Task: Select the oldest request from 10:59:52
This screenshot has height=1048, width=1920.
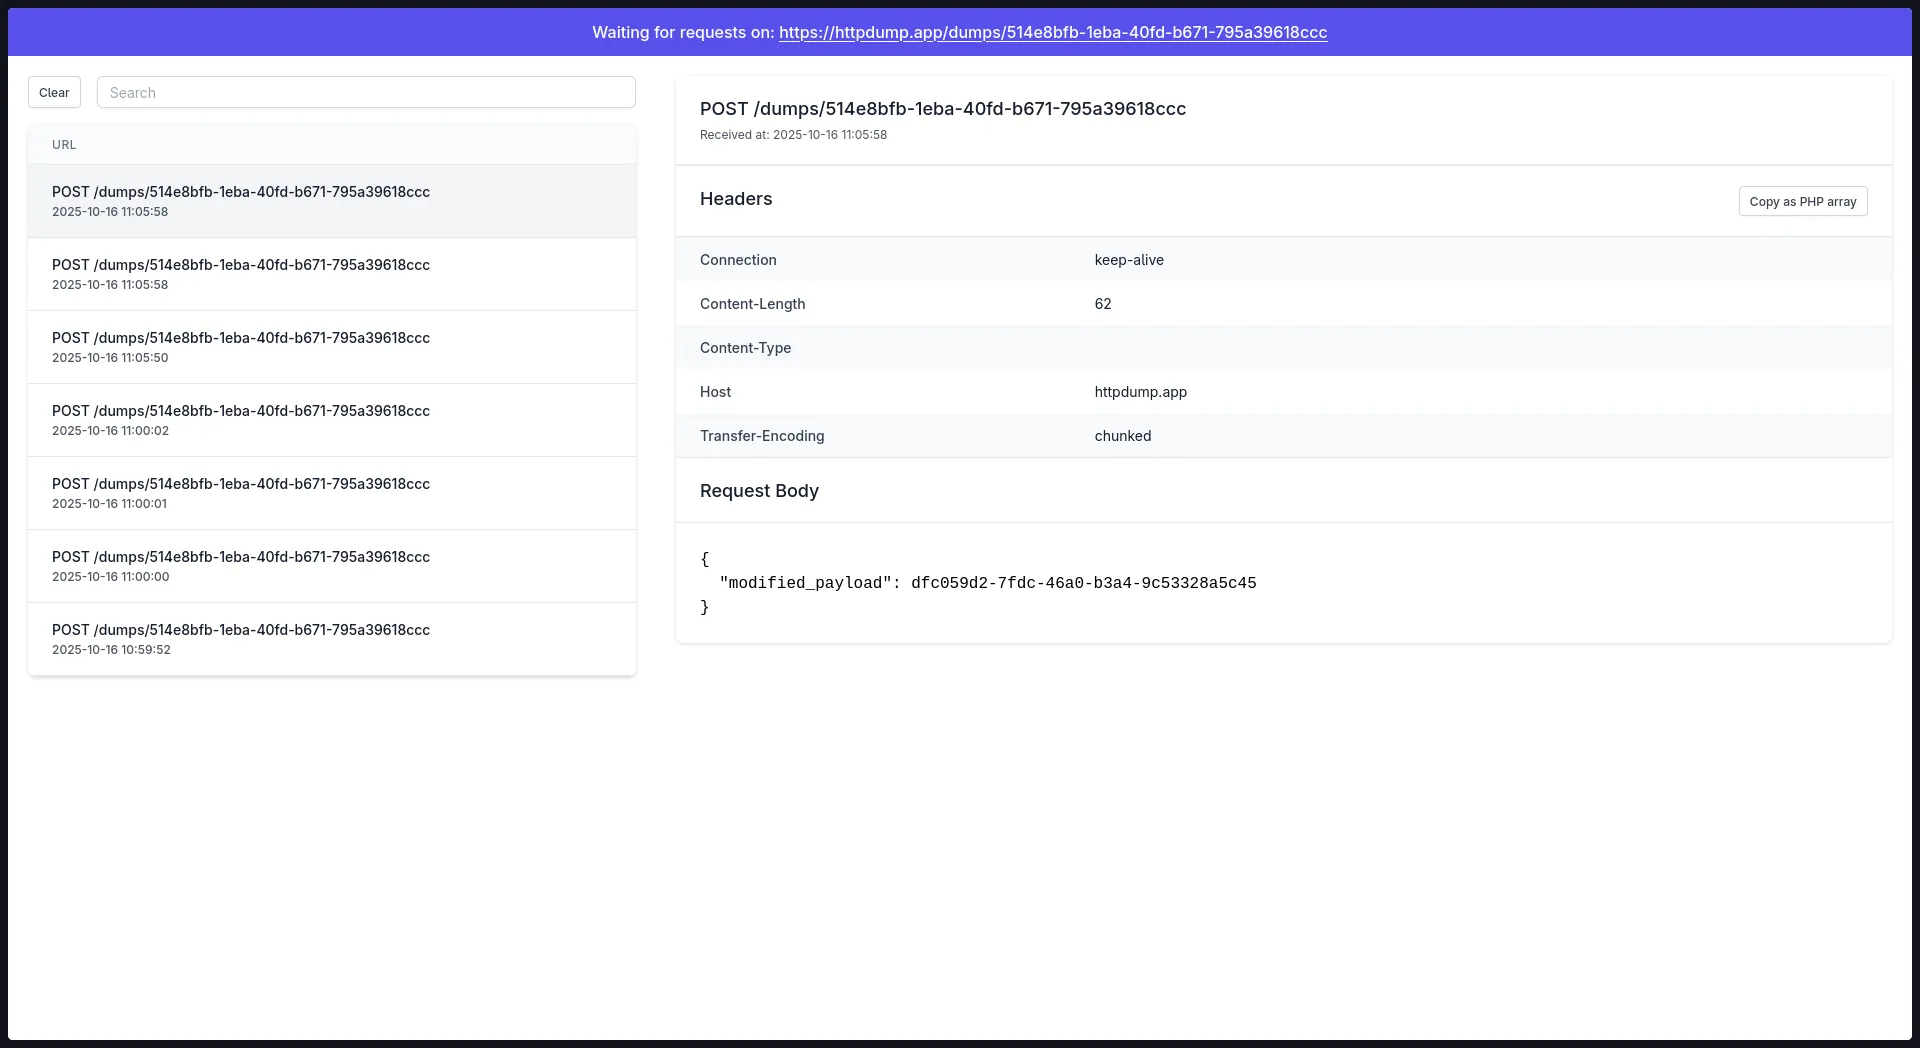Action: pos(331,638)
